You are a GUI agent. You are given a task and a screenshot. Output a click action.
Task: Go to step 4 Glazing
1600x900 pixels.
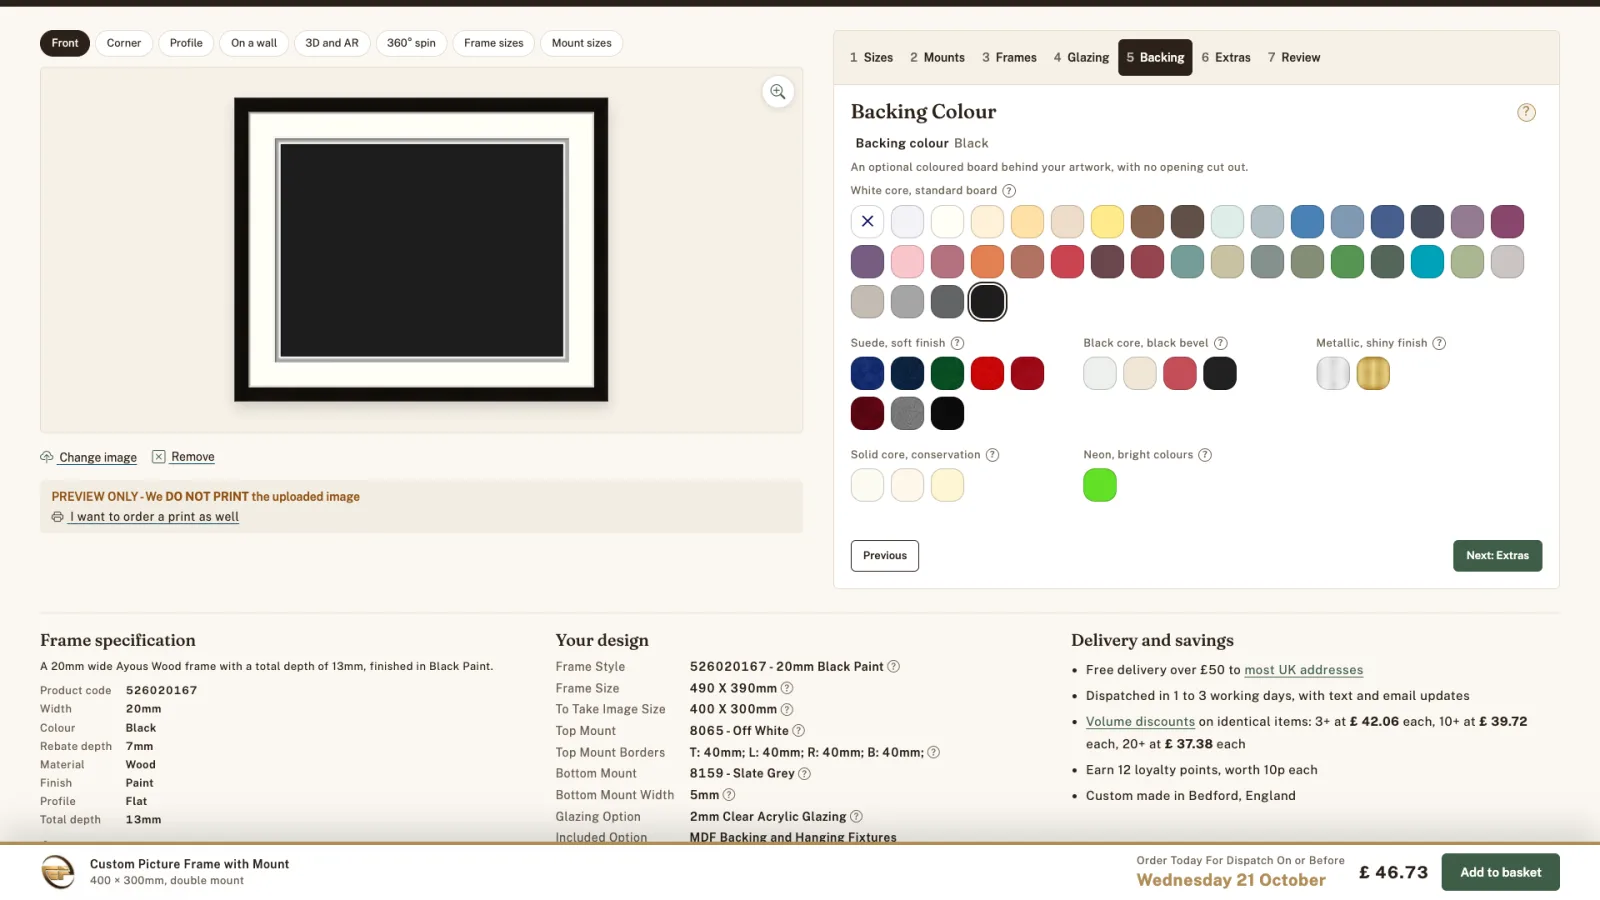pos(1081,58)
